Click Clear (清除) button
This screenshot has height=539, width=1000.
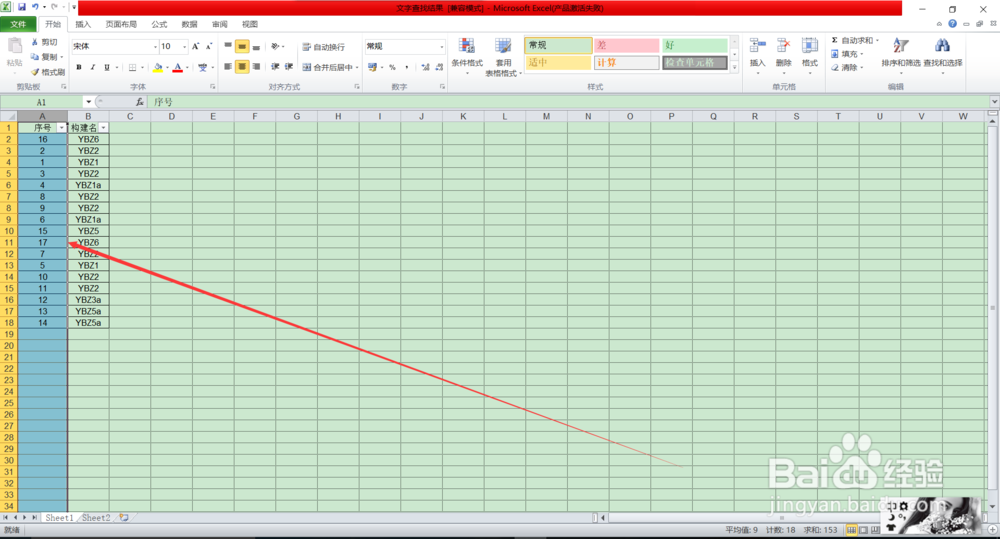[x=847, y=68]
